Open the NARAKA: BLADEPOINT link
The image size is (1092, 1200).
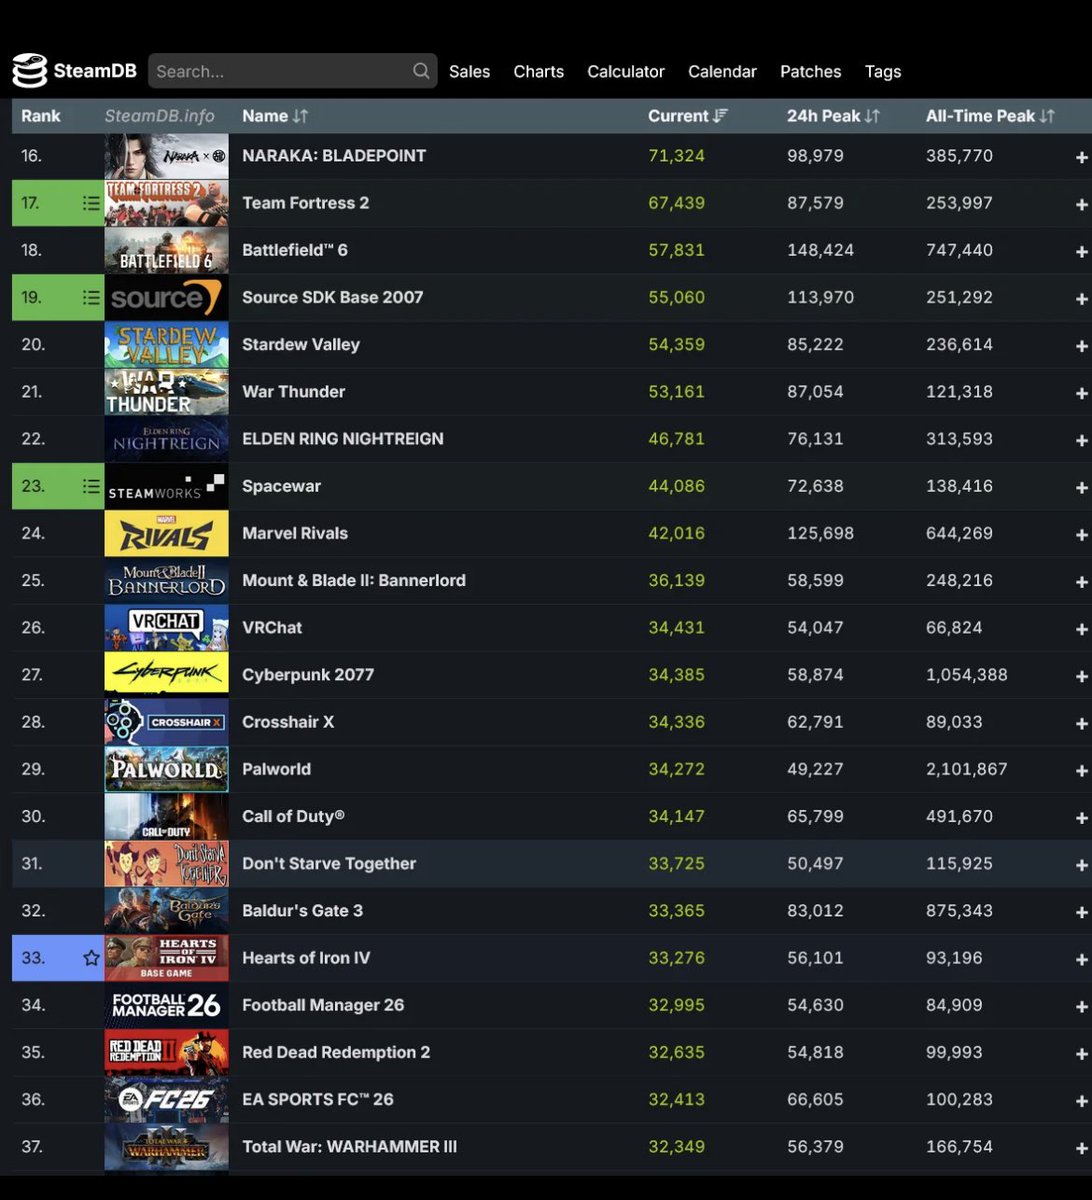(334, 156)
